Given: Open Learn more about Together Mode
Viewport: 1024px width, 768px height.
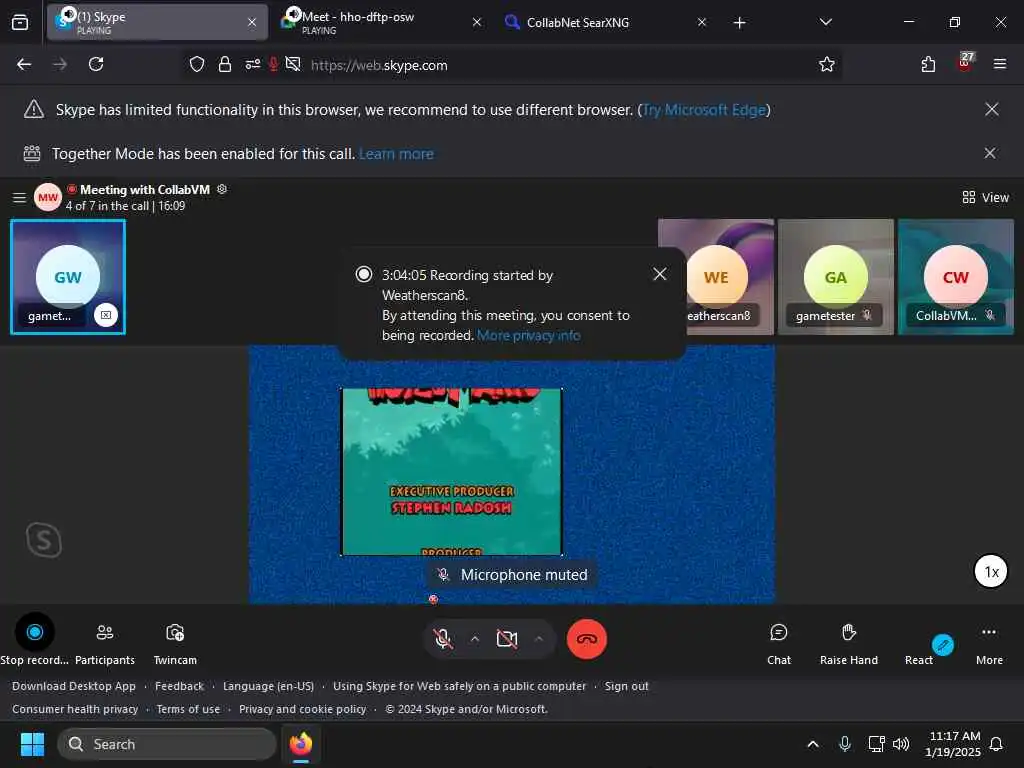Looking at the screenshot, I should pyautogui.click(x=396, y=154).
